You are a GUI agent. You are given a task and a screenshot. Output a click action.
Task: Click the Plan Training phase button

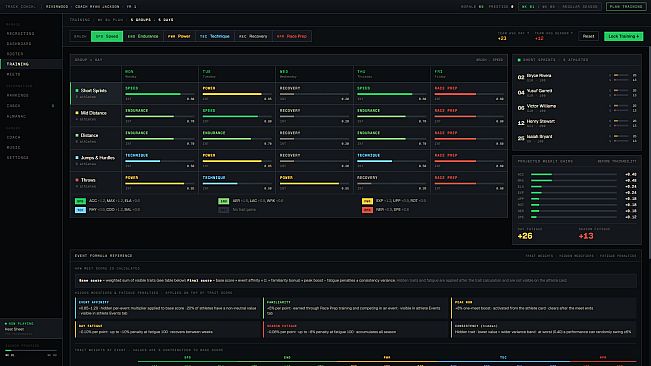[x=626, y=7]
